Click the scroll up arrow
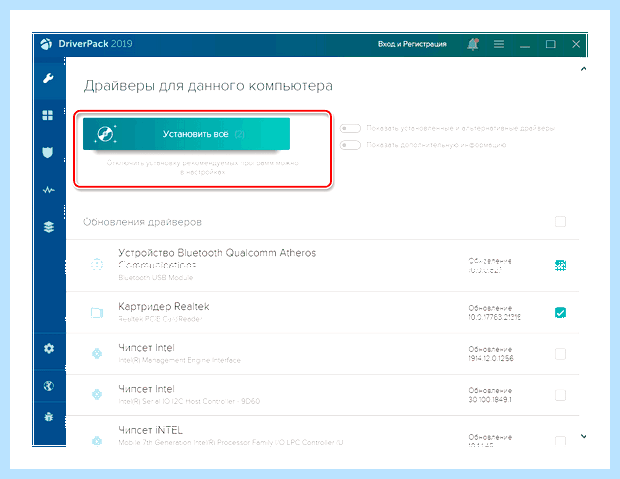620x479 pixels. click(583, 69)
